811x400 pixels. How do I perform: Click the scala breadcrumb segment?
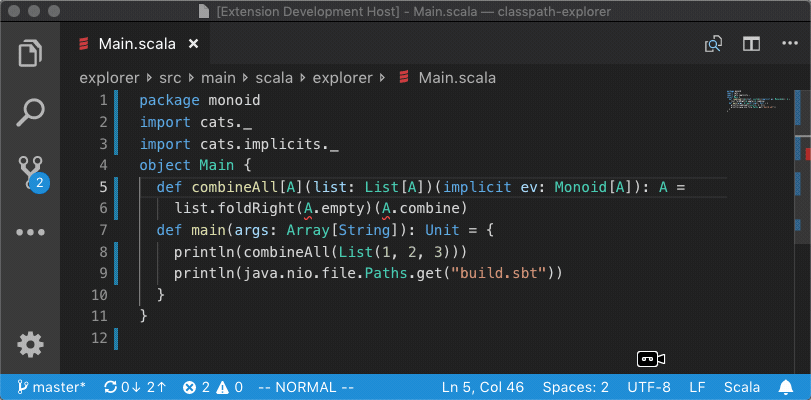point(274,78)
